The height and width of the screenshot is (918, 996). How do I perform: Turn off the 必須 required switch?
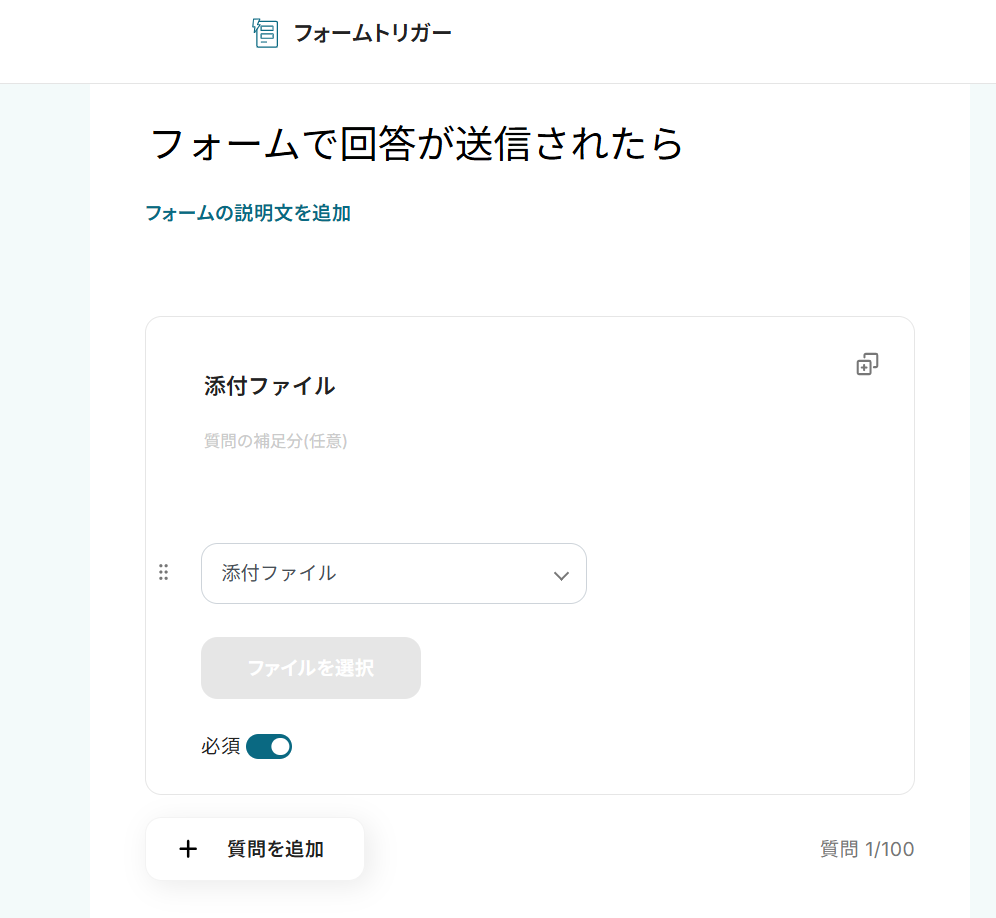pos(269,746)
